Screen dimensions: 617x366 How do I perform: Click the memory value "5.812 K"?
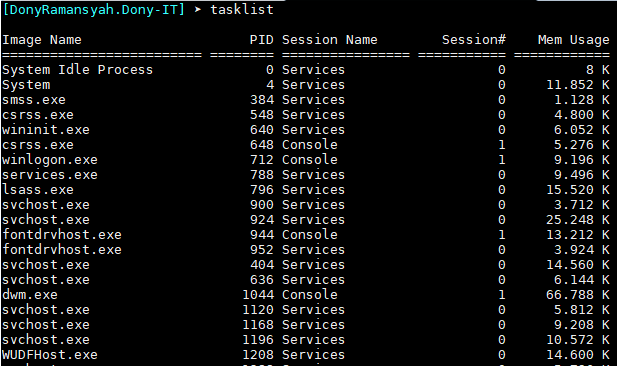582,310
